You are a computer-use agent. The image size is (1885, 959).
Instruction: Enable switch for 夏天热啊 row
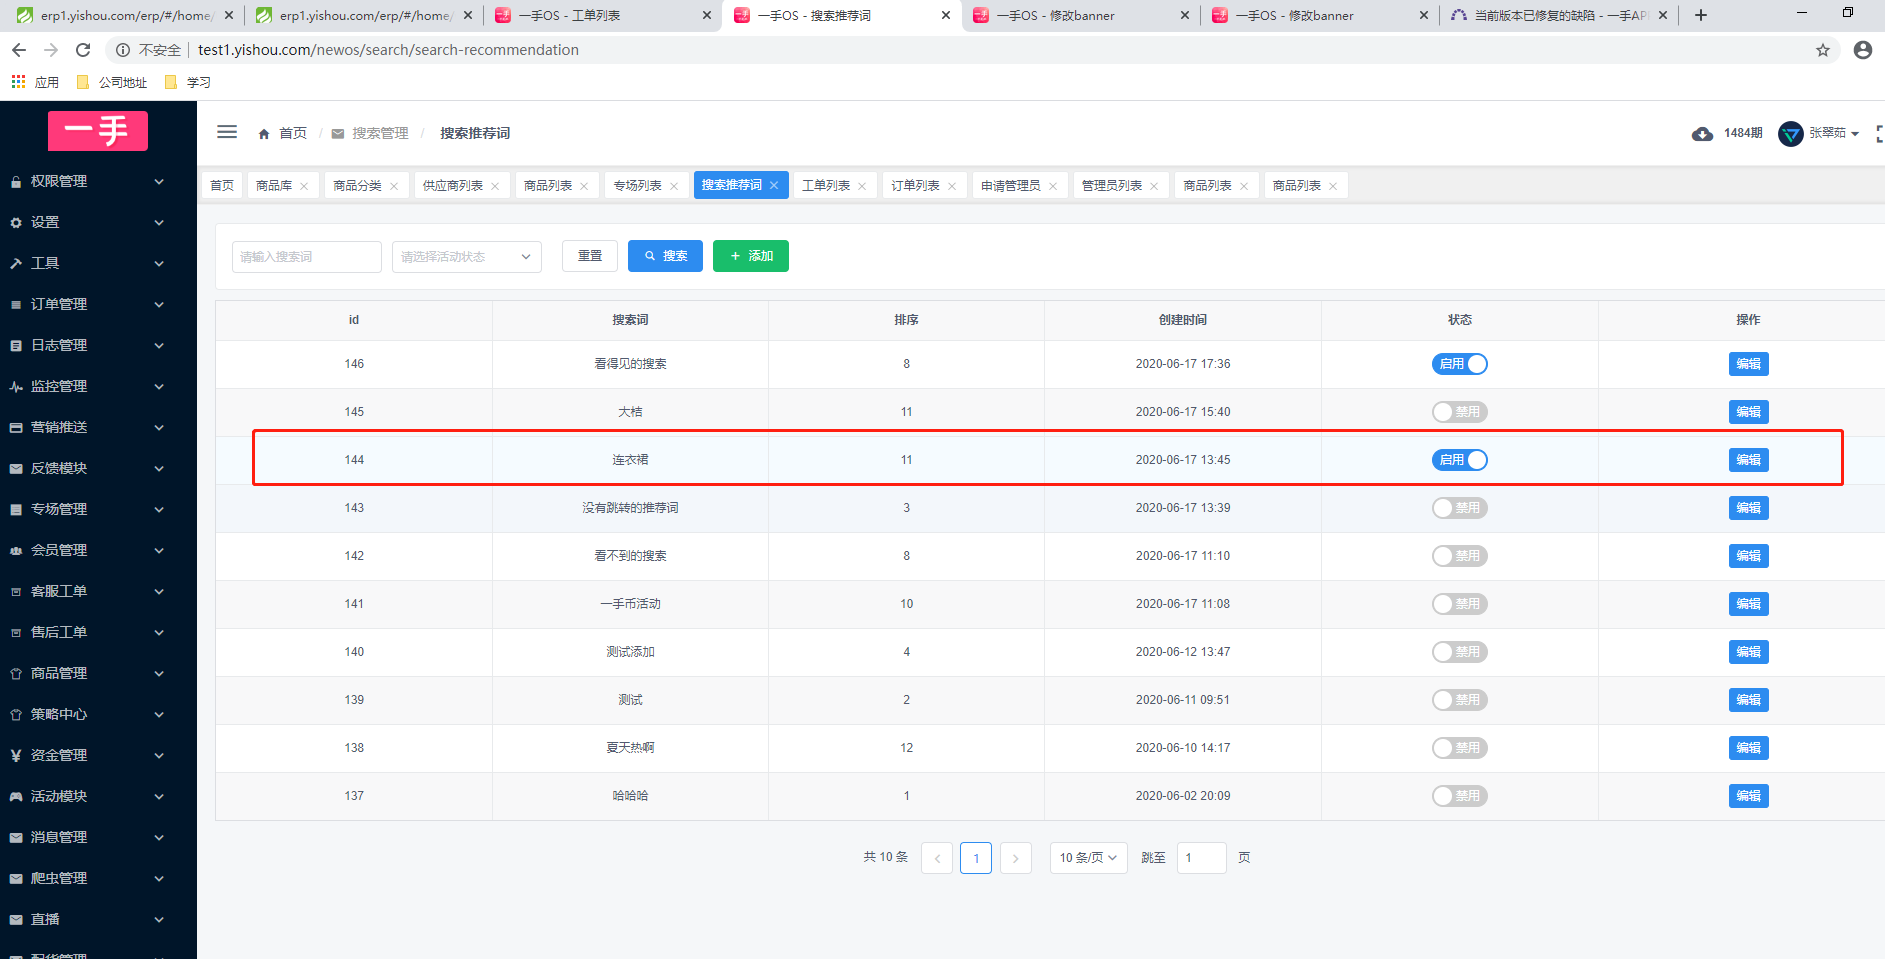[1459, 748]
